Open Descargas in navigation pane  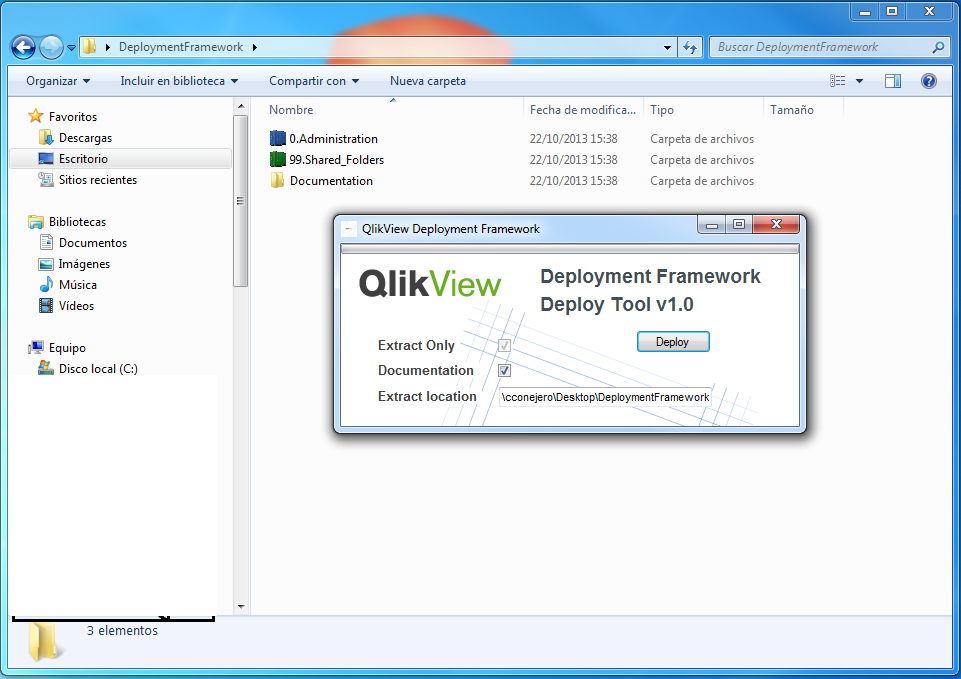point(85,138)
